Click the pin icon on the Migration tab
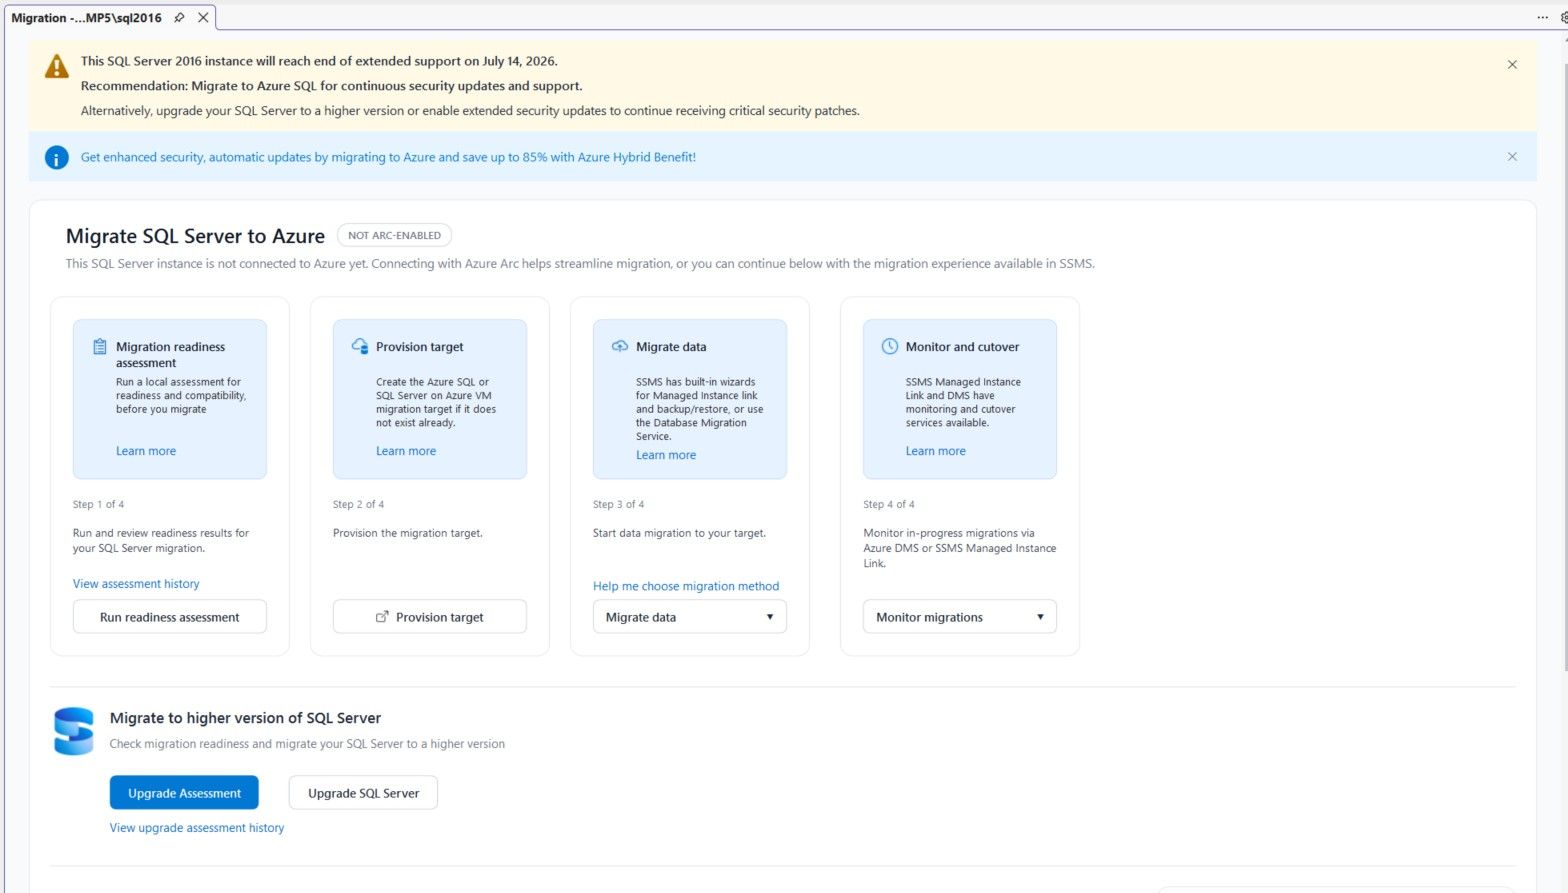The height and width of the screenshot is (893, 1568). pos(179,18)
